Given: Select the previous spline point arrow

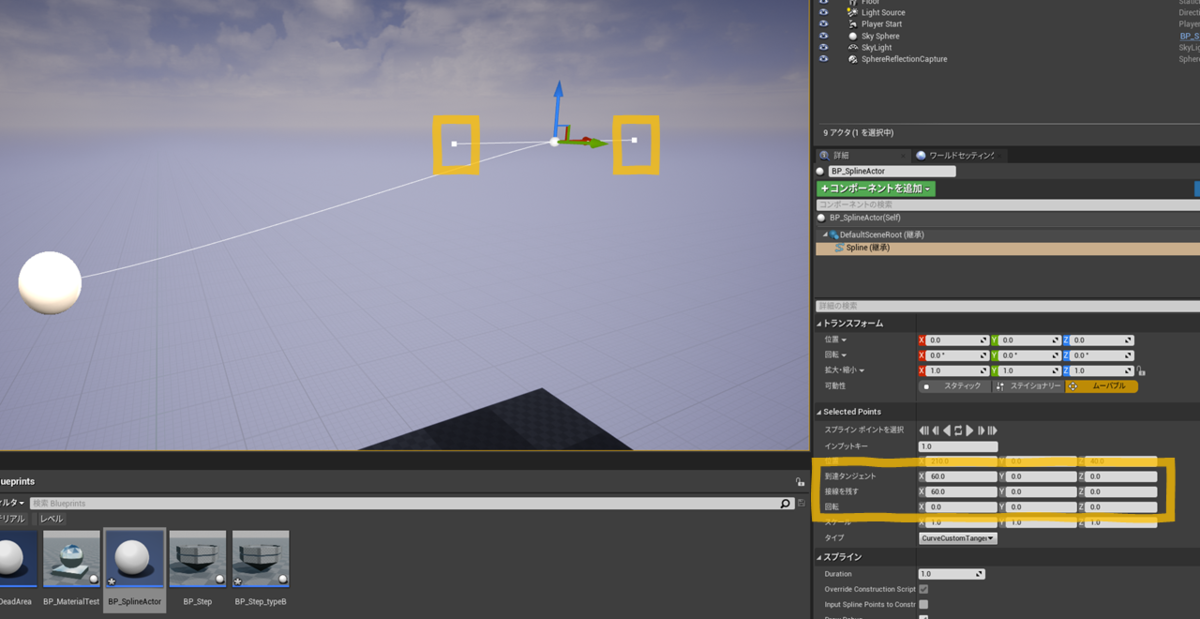Looking at the screenshot, I should pos(946,430).
